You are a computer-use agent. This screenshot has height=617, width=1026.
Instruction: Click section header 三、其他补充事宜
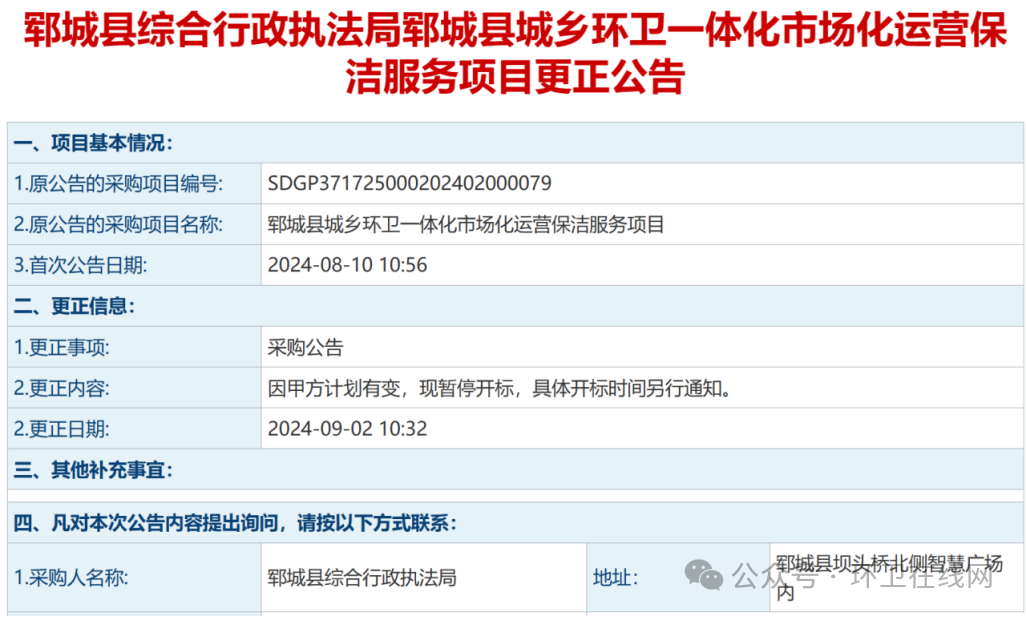[93, 469]
